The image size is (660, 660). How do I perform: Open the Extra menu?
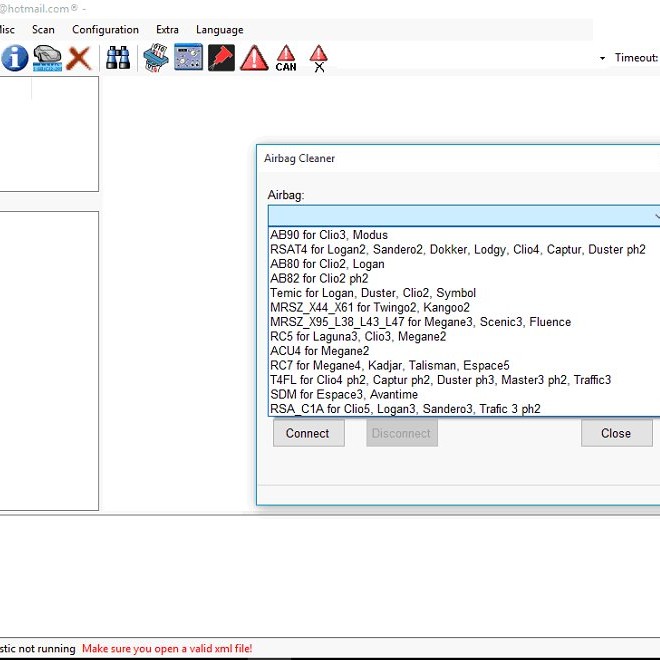pyautogui.click(x=167, y=30)
